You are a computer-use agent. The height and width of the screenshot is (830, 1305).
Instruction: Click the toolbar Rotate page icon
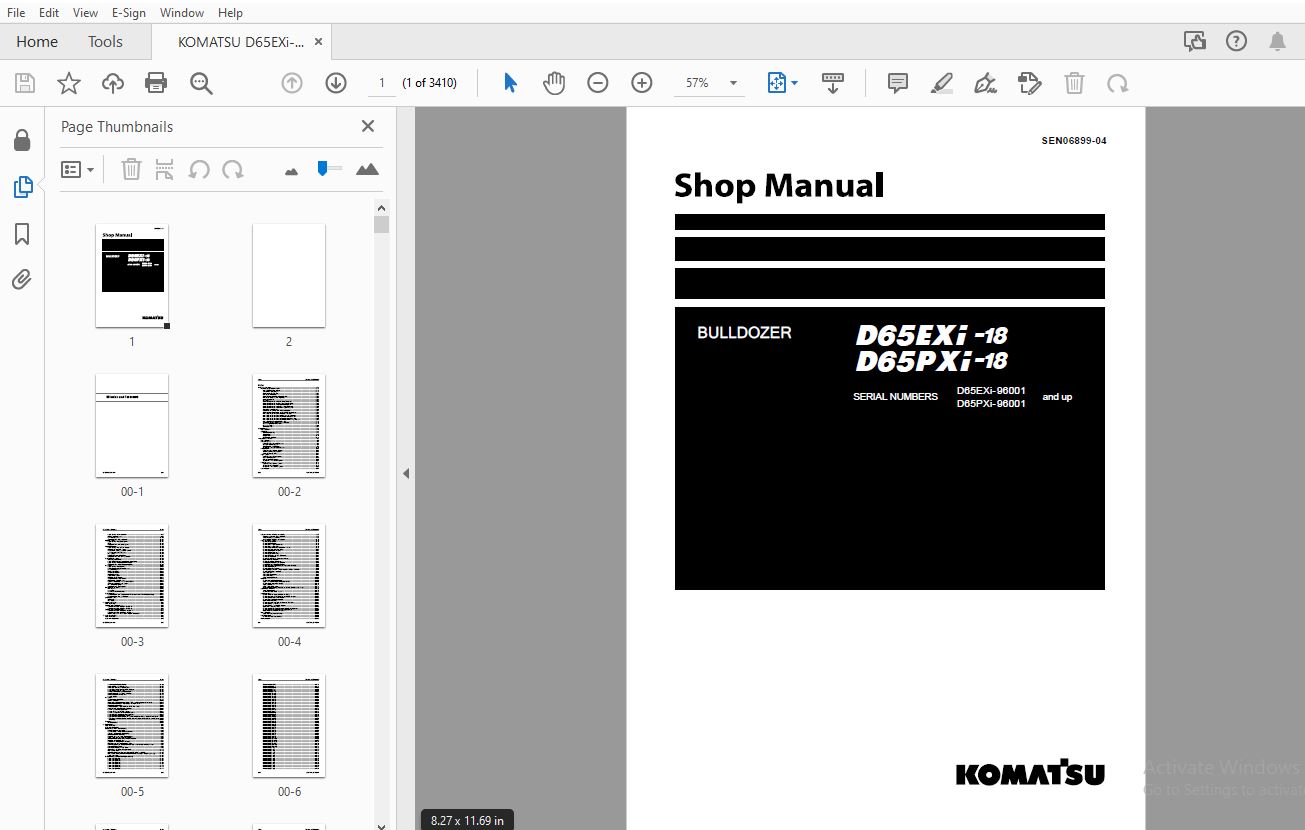click(x=1118, y=83)
